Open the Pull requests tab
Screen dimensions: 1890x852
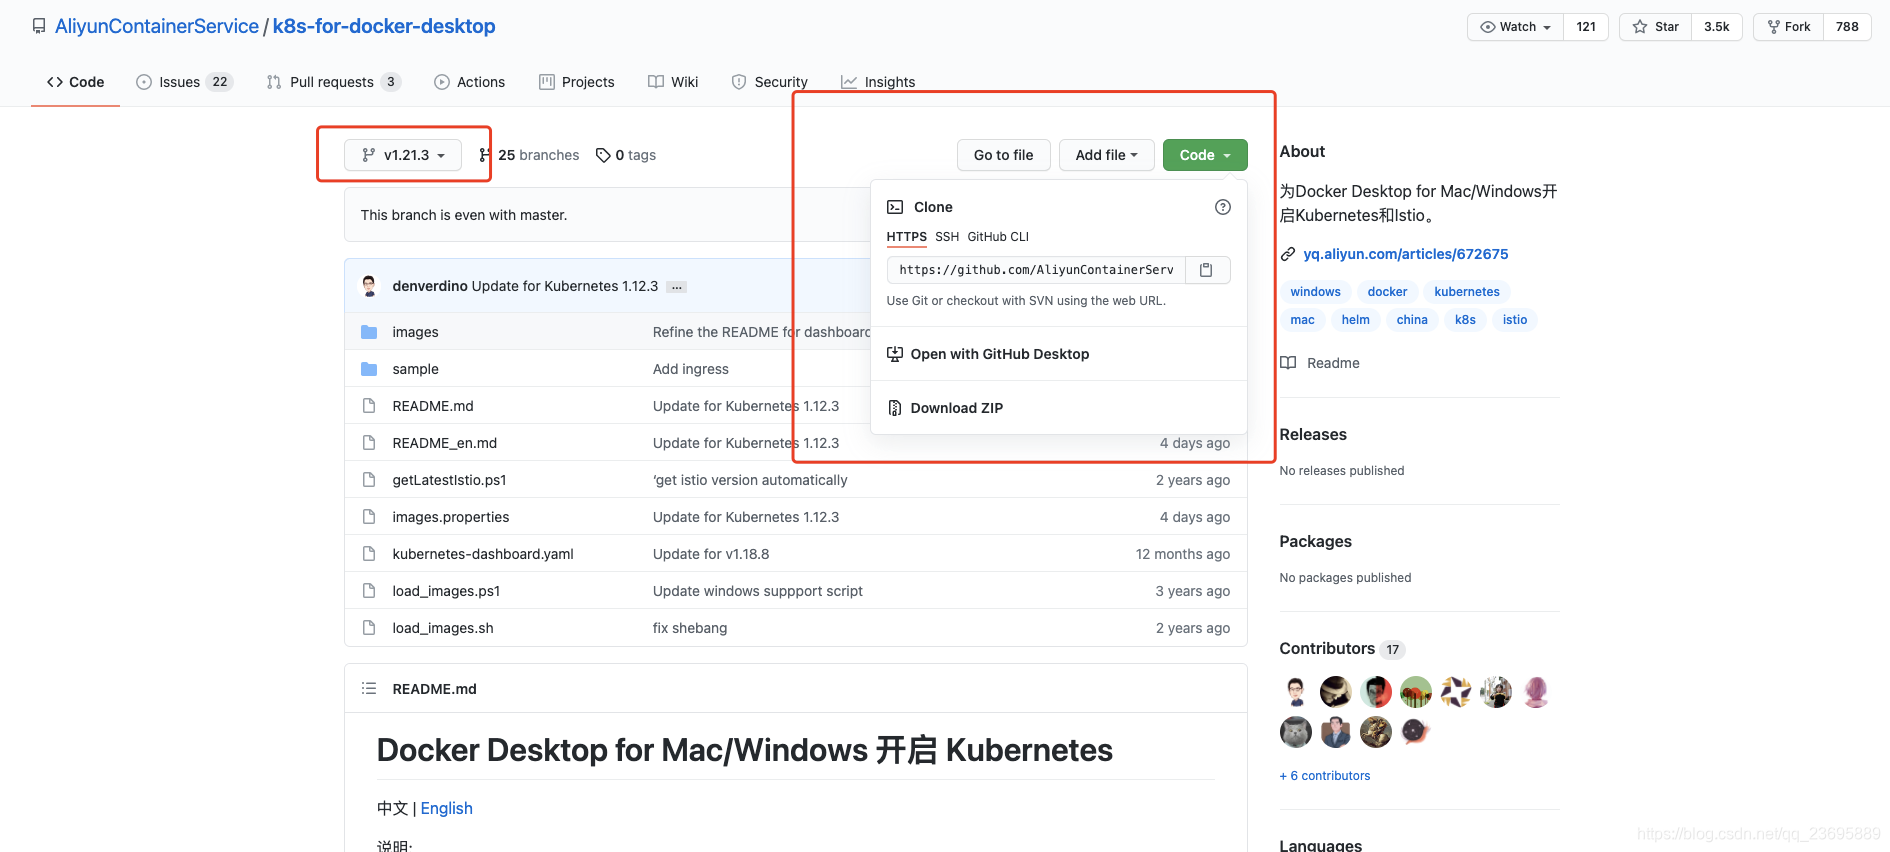[x=334, y=82]
